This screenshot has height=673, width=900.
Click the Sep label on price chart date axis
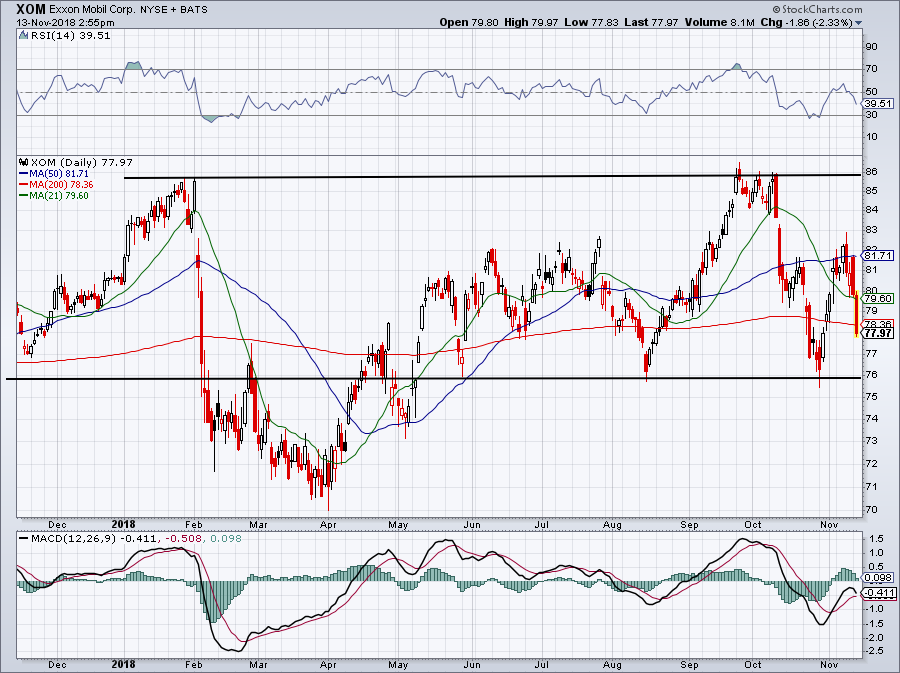tap(689, 524)
